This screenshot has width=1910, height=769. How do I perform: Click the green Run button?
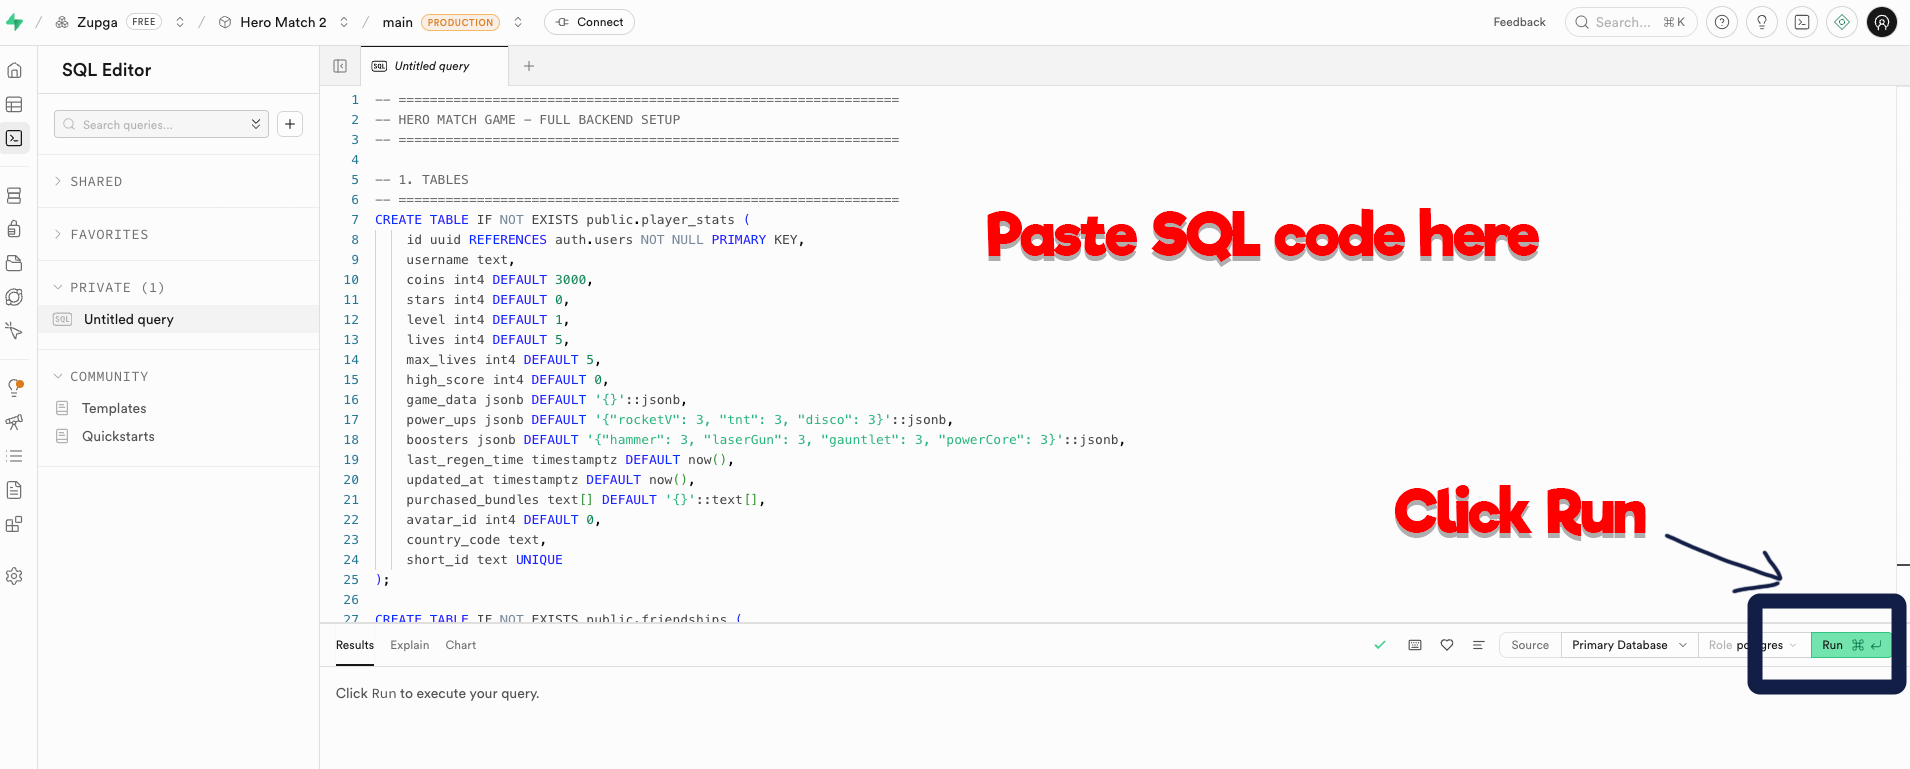[1851, 645]
